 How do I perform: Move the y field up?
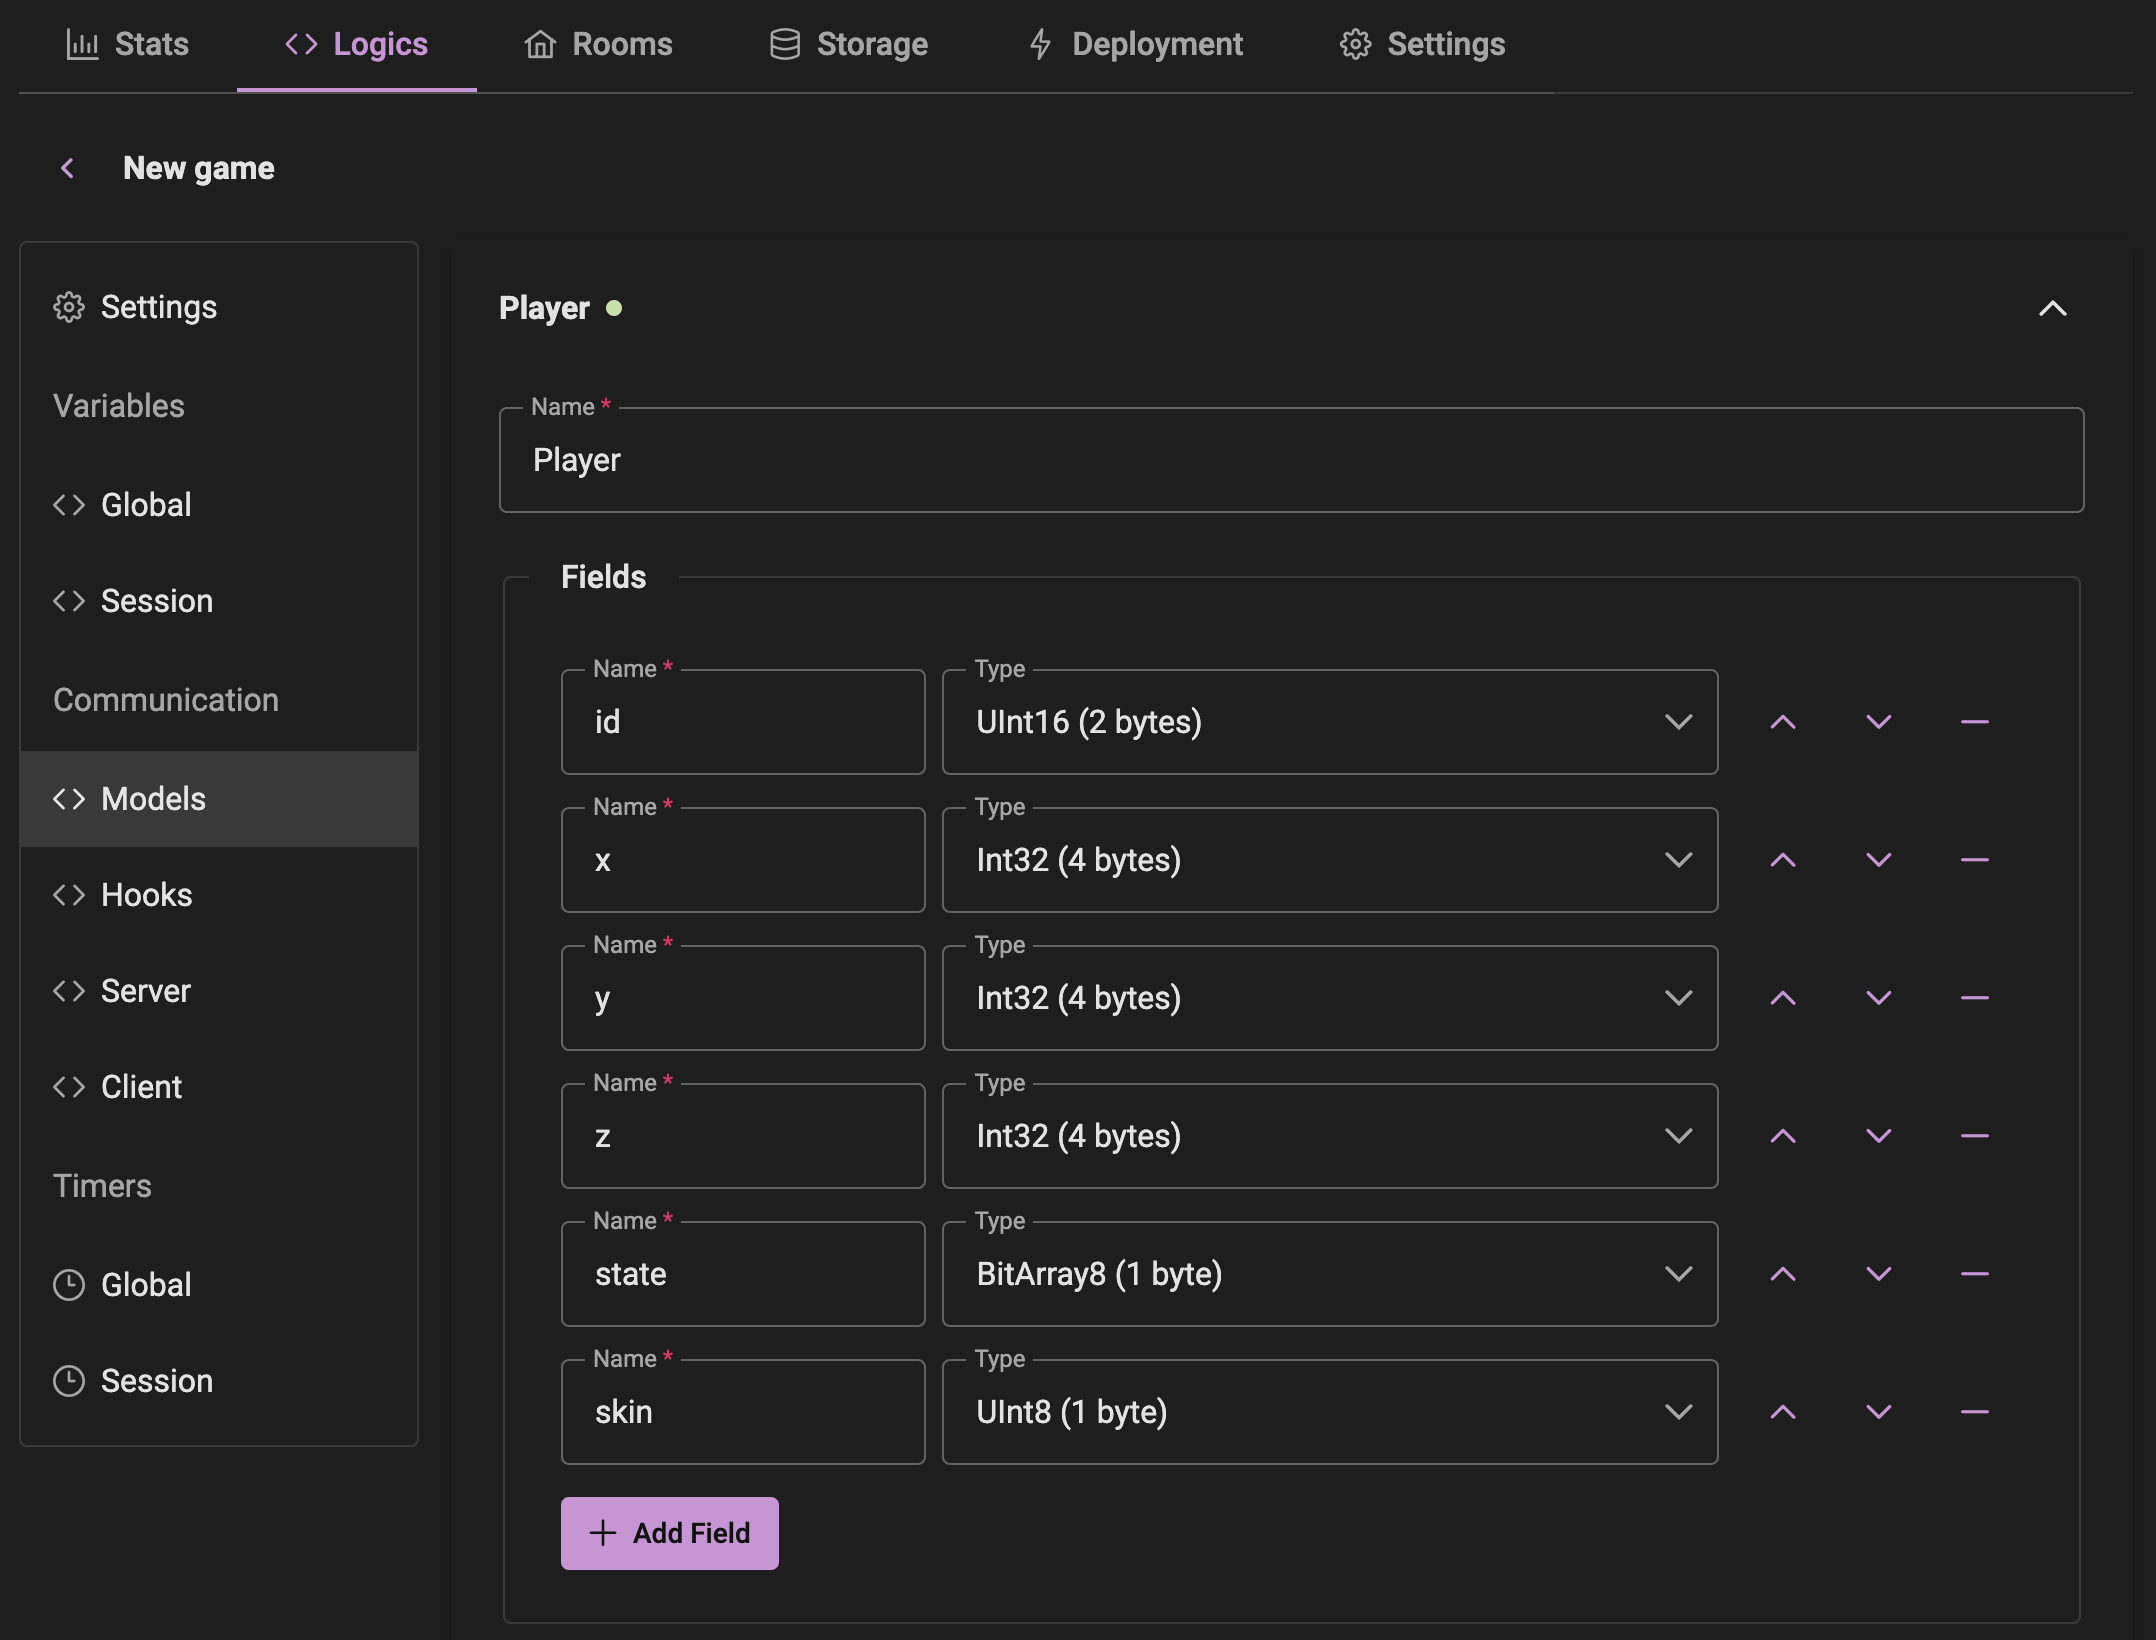pos(1783,997)
